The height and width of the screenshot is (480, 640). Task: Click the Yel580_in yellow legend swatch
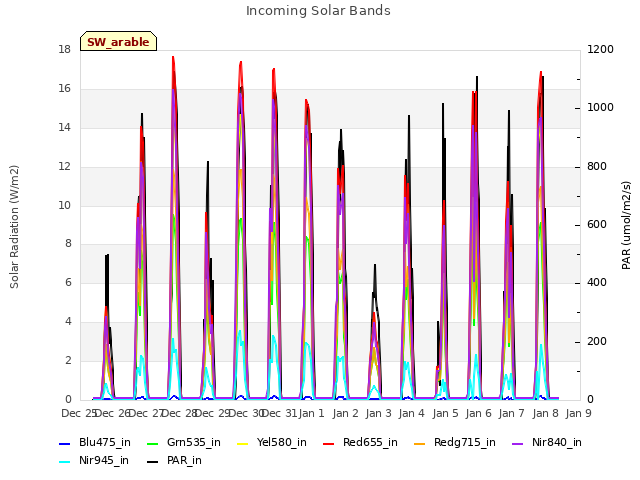tap(242, 444)
